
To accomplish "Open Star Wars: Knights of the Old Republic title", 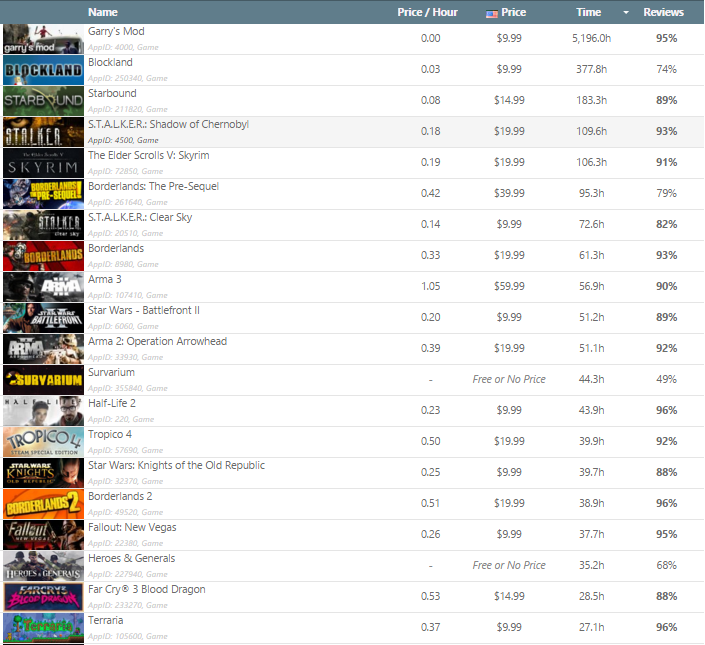I will pyautogui.click(x=176, y=466).
